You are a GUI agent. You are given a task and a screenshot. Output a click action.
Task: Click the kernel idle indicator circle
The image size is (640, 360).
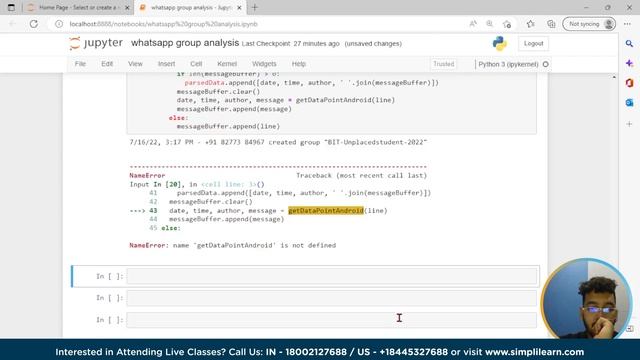(546, 64)
